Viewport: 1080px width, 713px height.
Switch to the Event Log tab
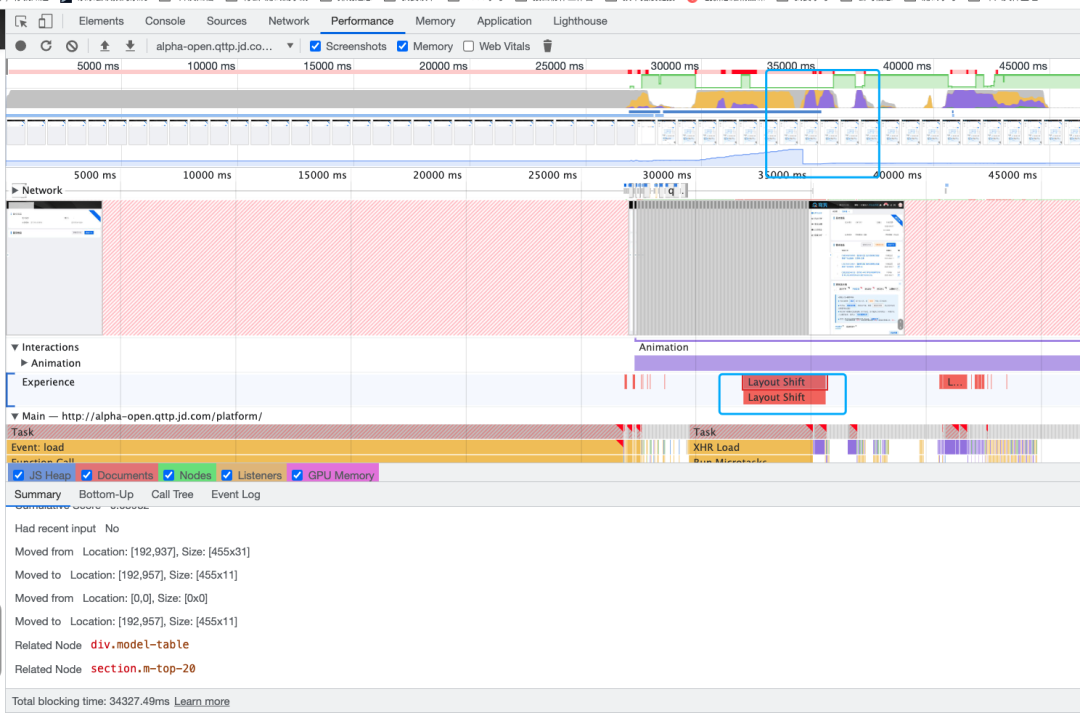tap(236, 495)
